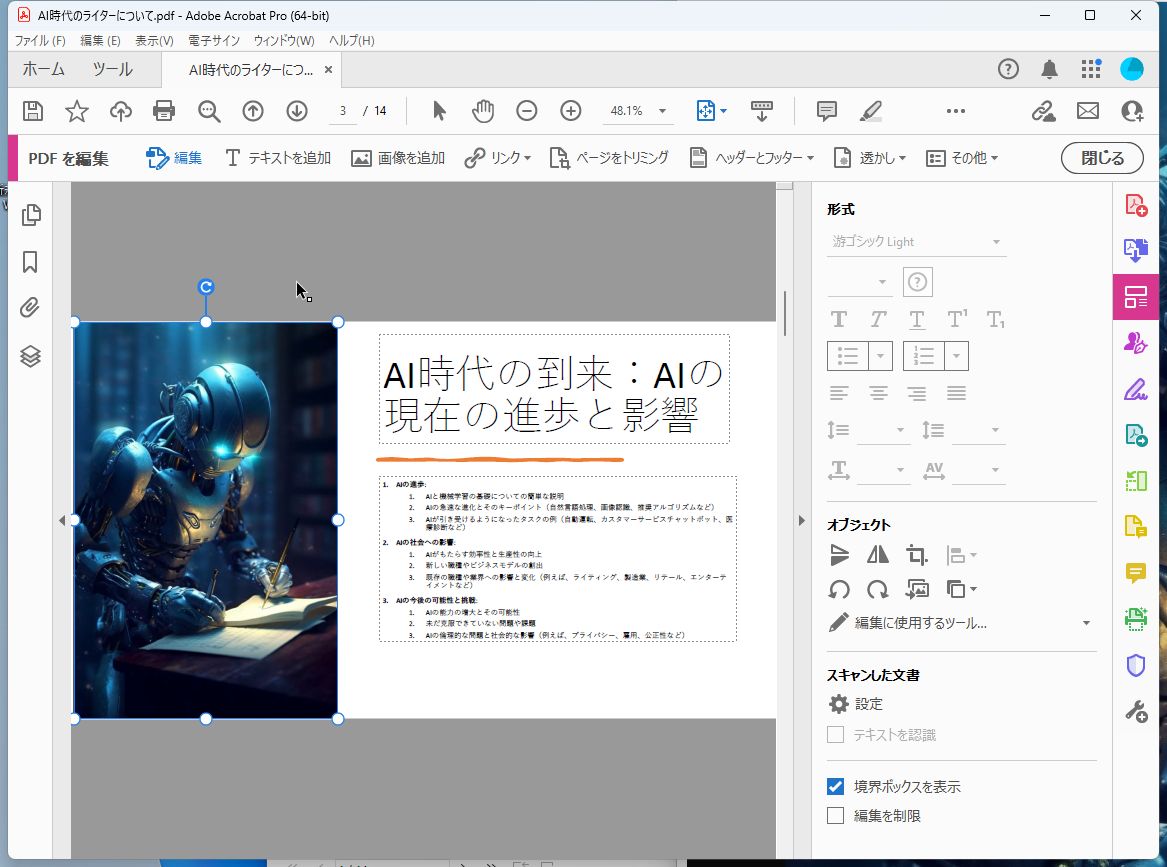Send the file by email envelope icon

coord(1088,112)
